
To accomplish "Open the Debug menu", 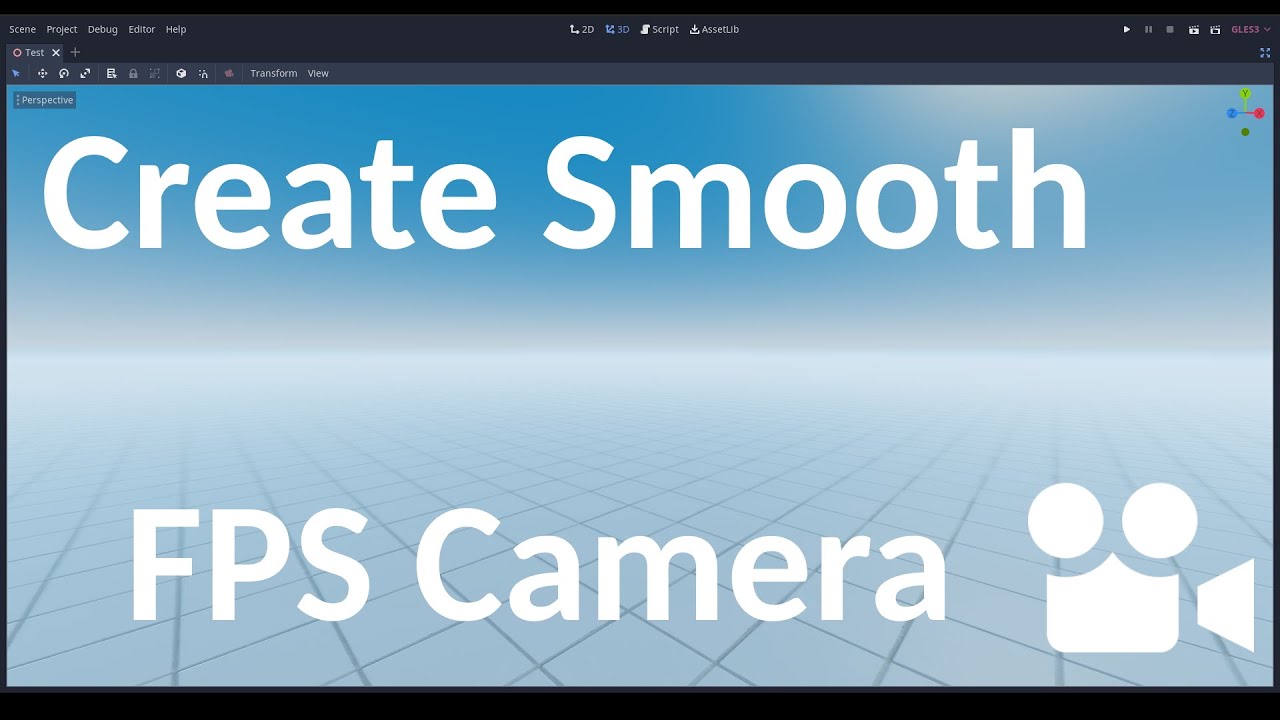I will (x=103, y=29).
